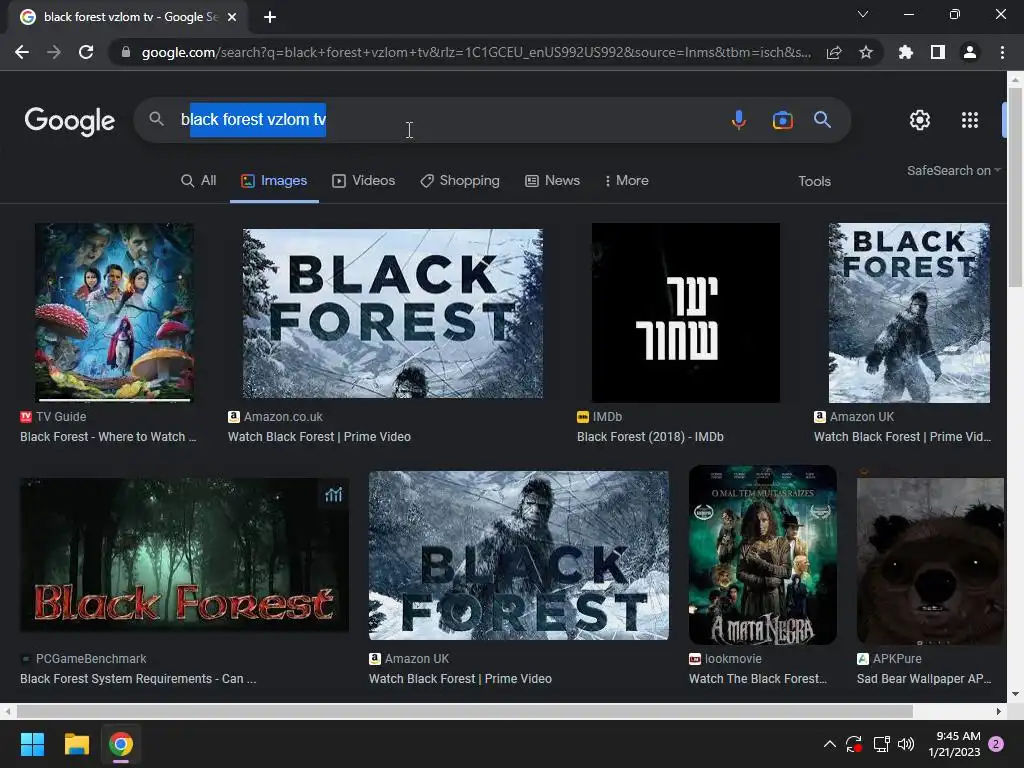The width and height of the screenshot is (1024, 768).
Task: Select the Images tab
Action: [274, 181]
